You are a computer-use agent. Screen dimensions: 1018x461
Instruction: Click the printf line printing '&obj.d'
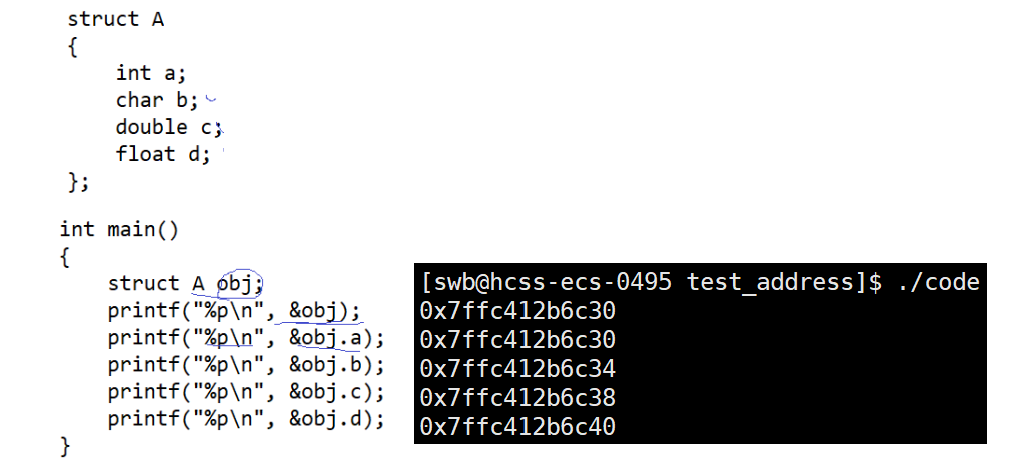pyautogui.click(x=246, y=419)
